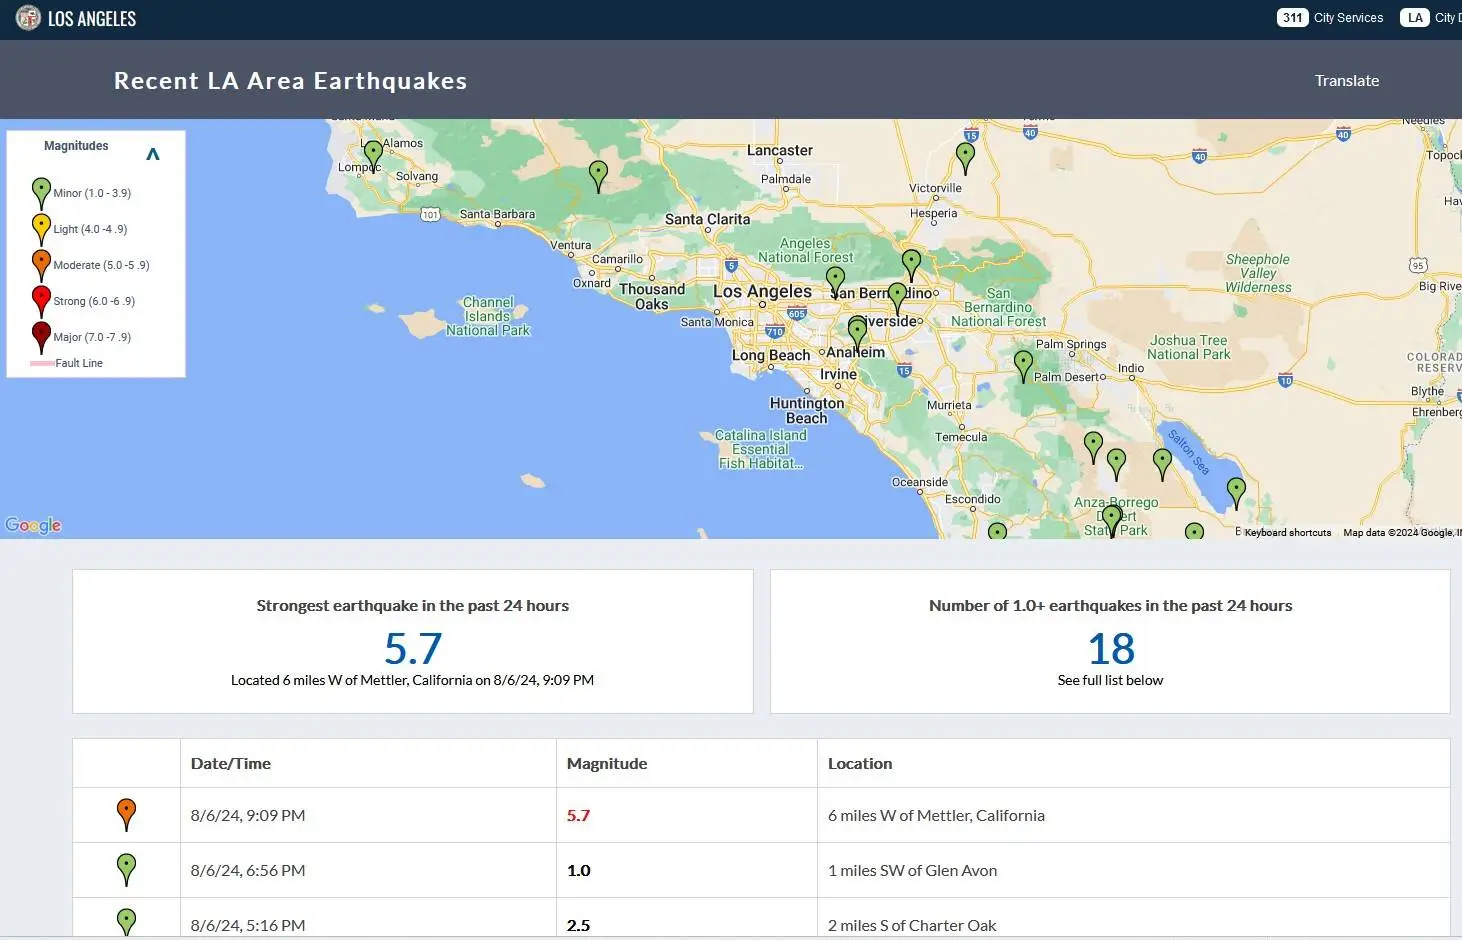This screenshot has height=940, width=1462.
Task: Click the Los Angeles city seal logo
Action: (x=28, y=18)
